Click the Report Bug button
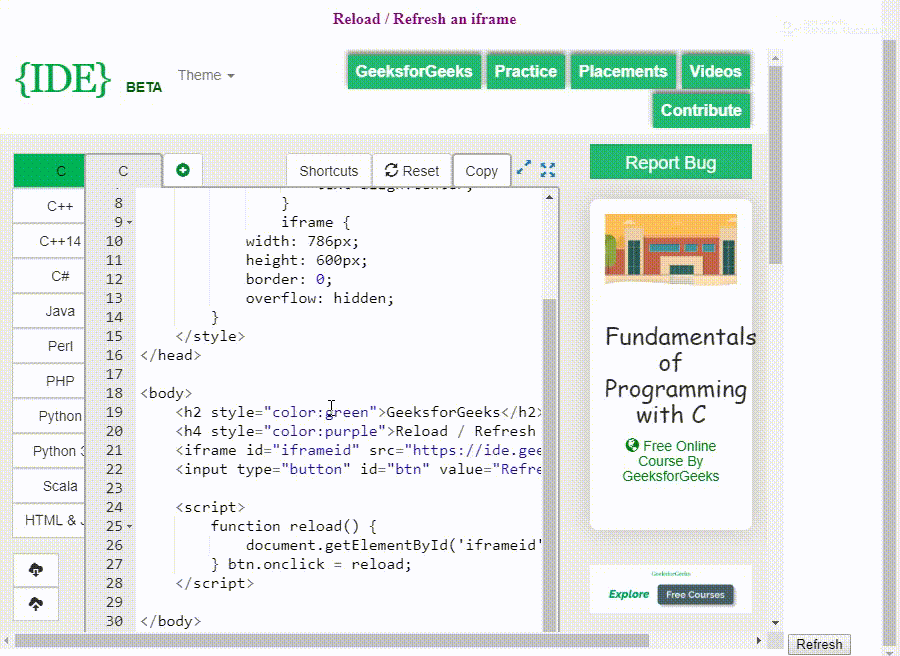This screenshot has width=900, height=656. (x=670, y=161)
